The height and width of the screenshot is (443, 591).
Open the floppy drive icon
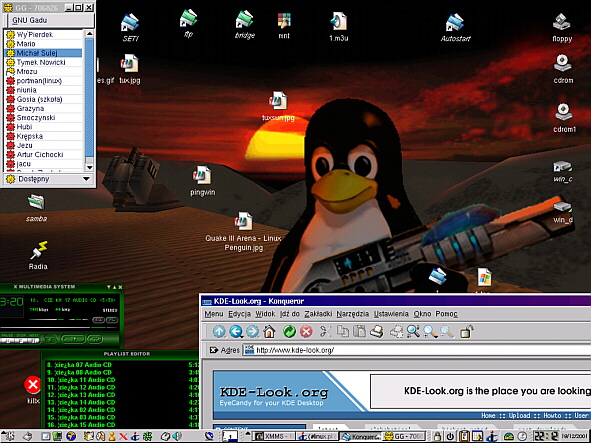click(562, 28)
